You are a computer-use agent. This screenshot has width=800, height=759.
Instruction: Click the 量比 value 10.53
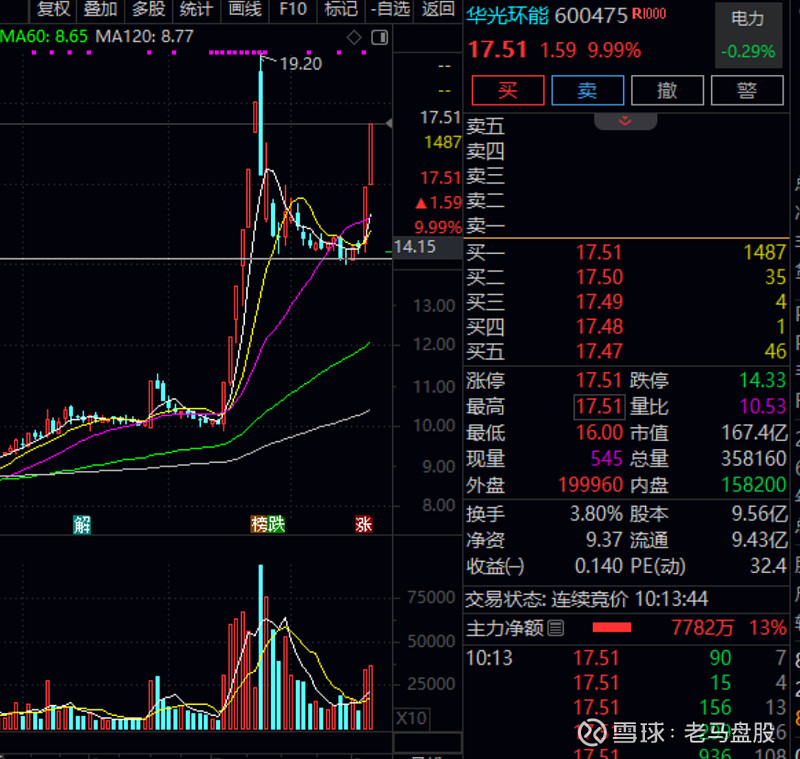pos(763,407)
